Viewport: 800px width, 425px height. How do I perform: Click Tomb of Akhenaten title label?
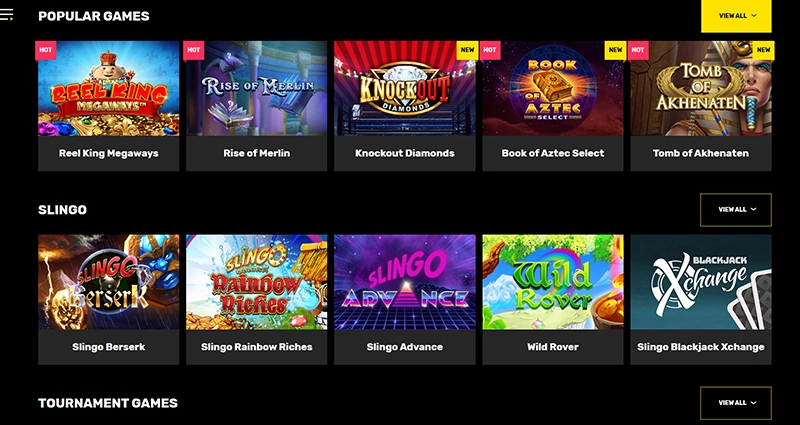point(701,153)
